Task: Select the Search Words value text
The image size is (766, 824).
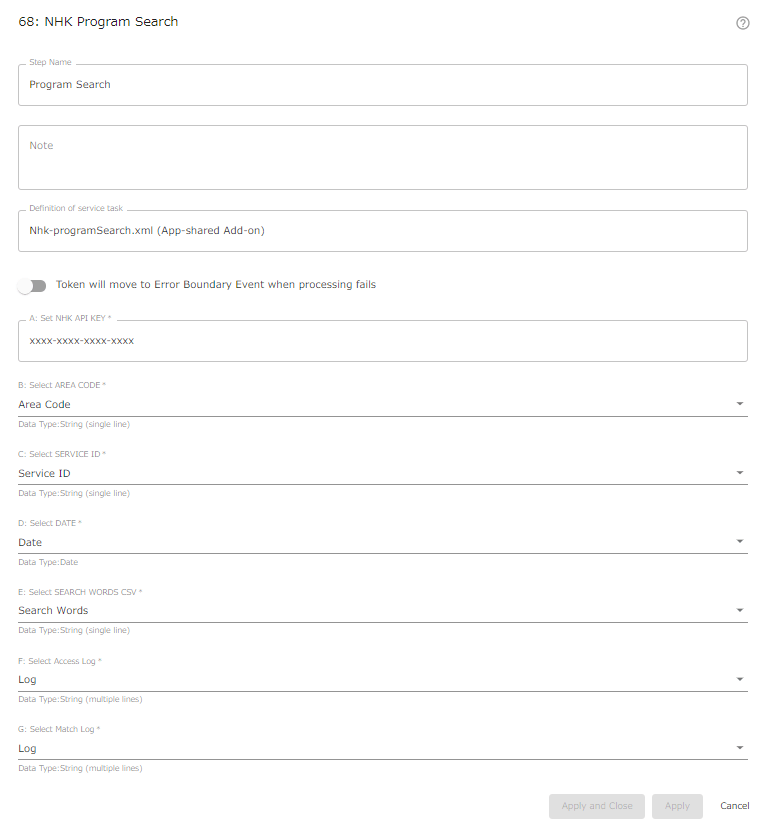Action: pos(53,610)
